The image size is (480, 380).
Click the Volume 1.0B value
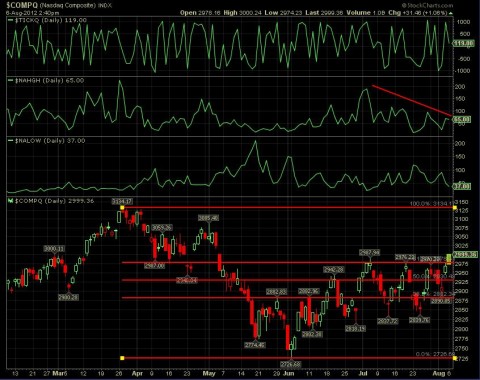click(x=366, y=13)
